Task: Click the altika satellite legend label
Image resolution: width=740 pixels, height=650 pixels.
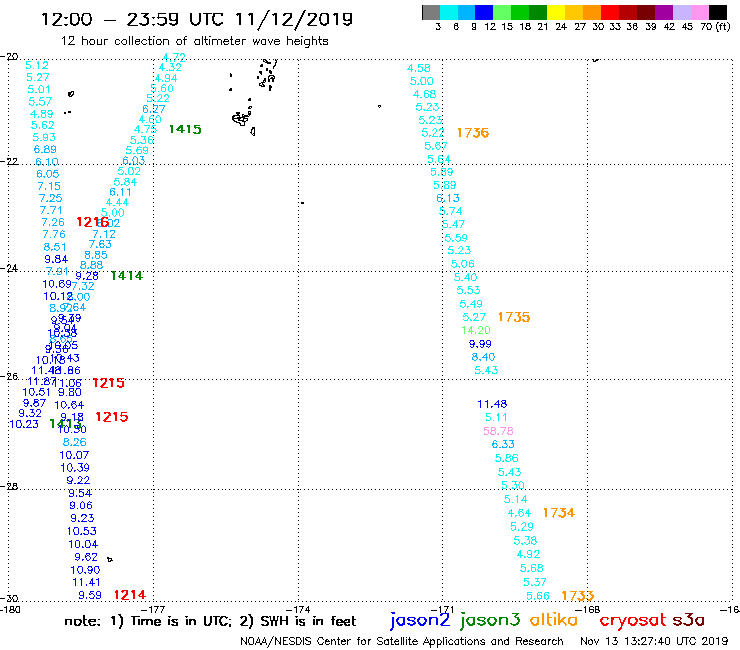Action: tap(554, 620)
